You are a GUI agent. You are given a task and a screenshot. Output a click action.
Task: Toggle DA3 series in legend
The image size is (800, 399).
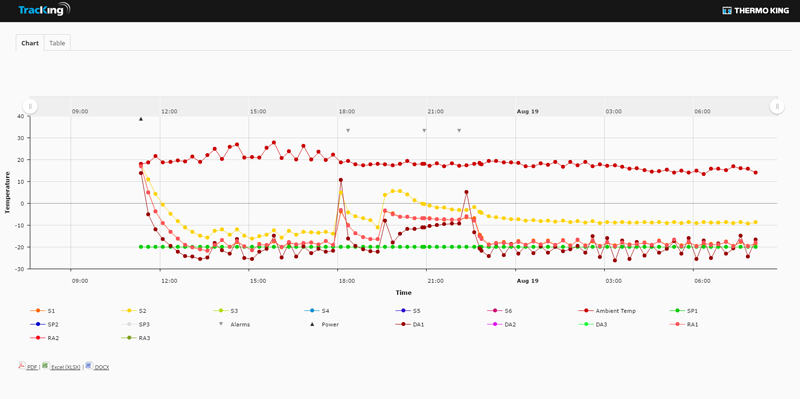(593, 325)
